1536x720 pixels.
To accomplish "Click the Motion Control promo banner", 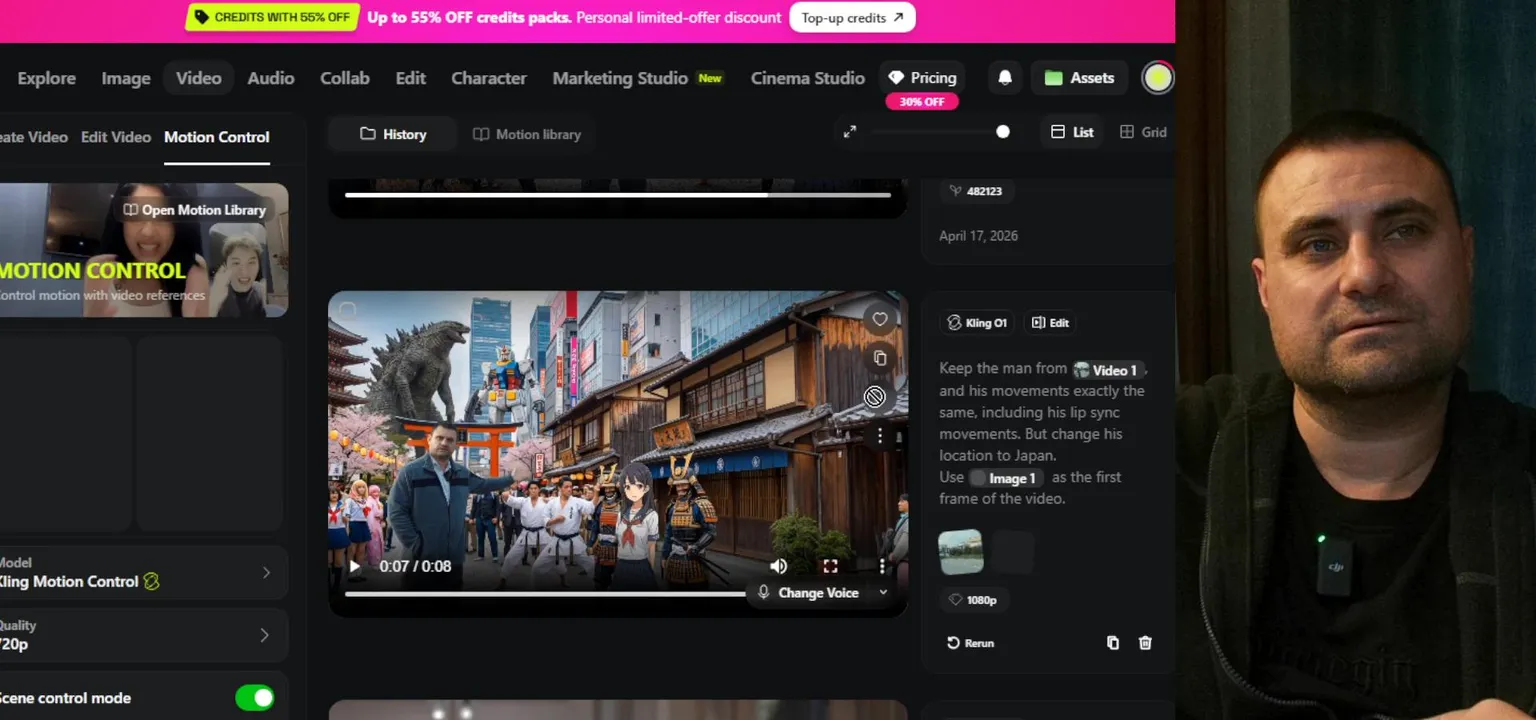I will [144, 250].
